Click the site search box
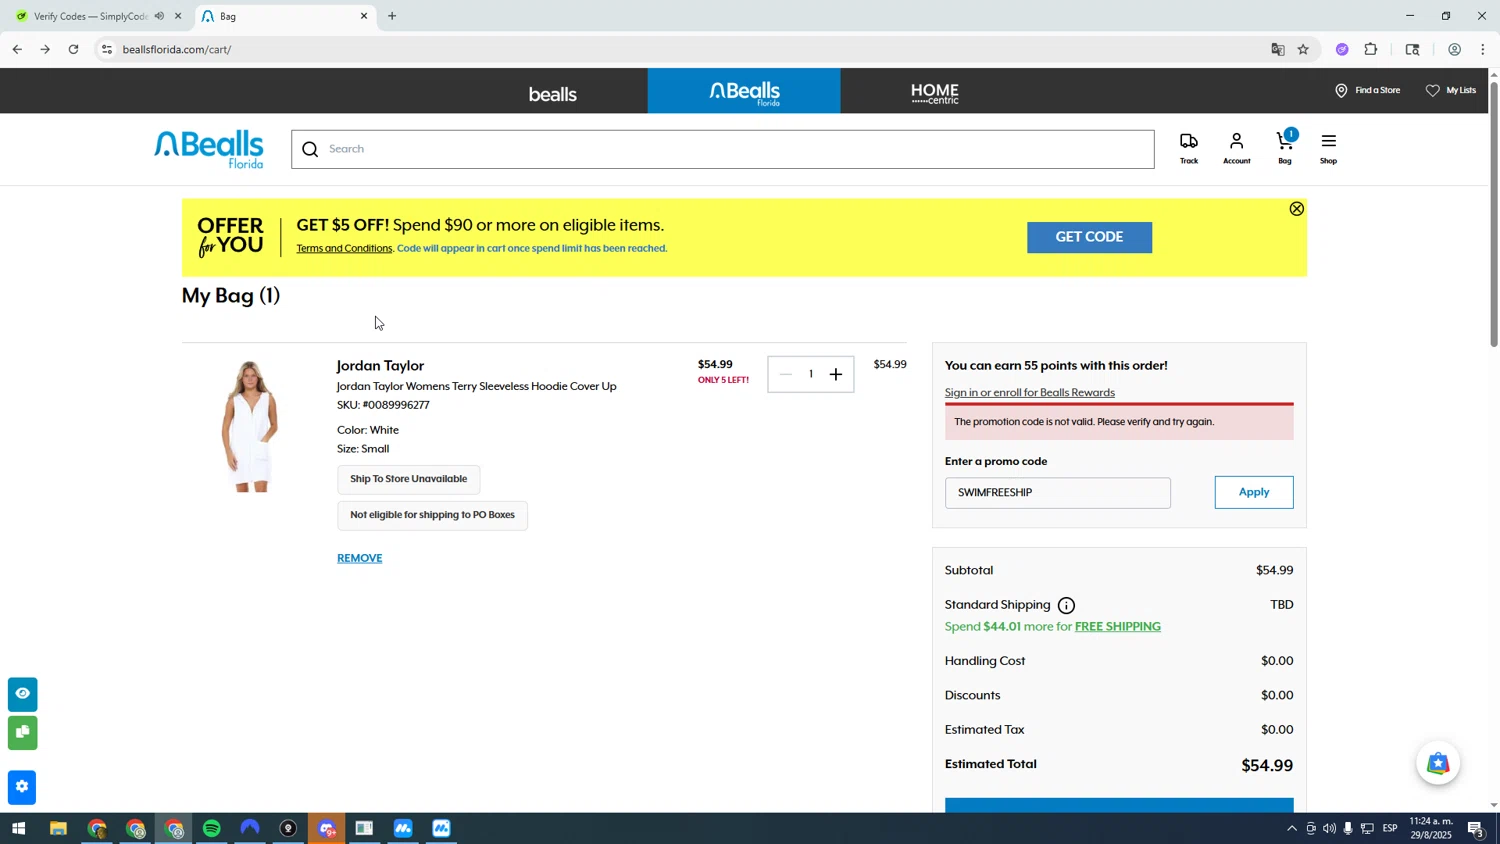 tap(723, 149)
